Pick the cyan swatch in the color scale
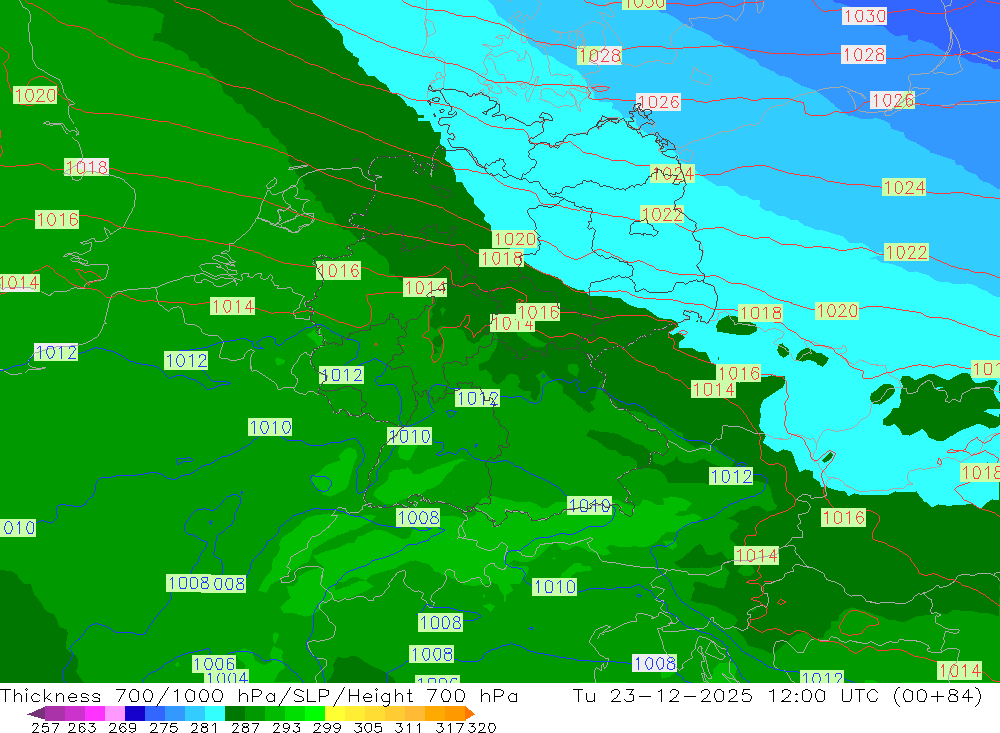The height and width of the screenshot is (733, 1000). click(215, 713)
